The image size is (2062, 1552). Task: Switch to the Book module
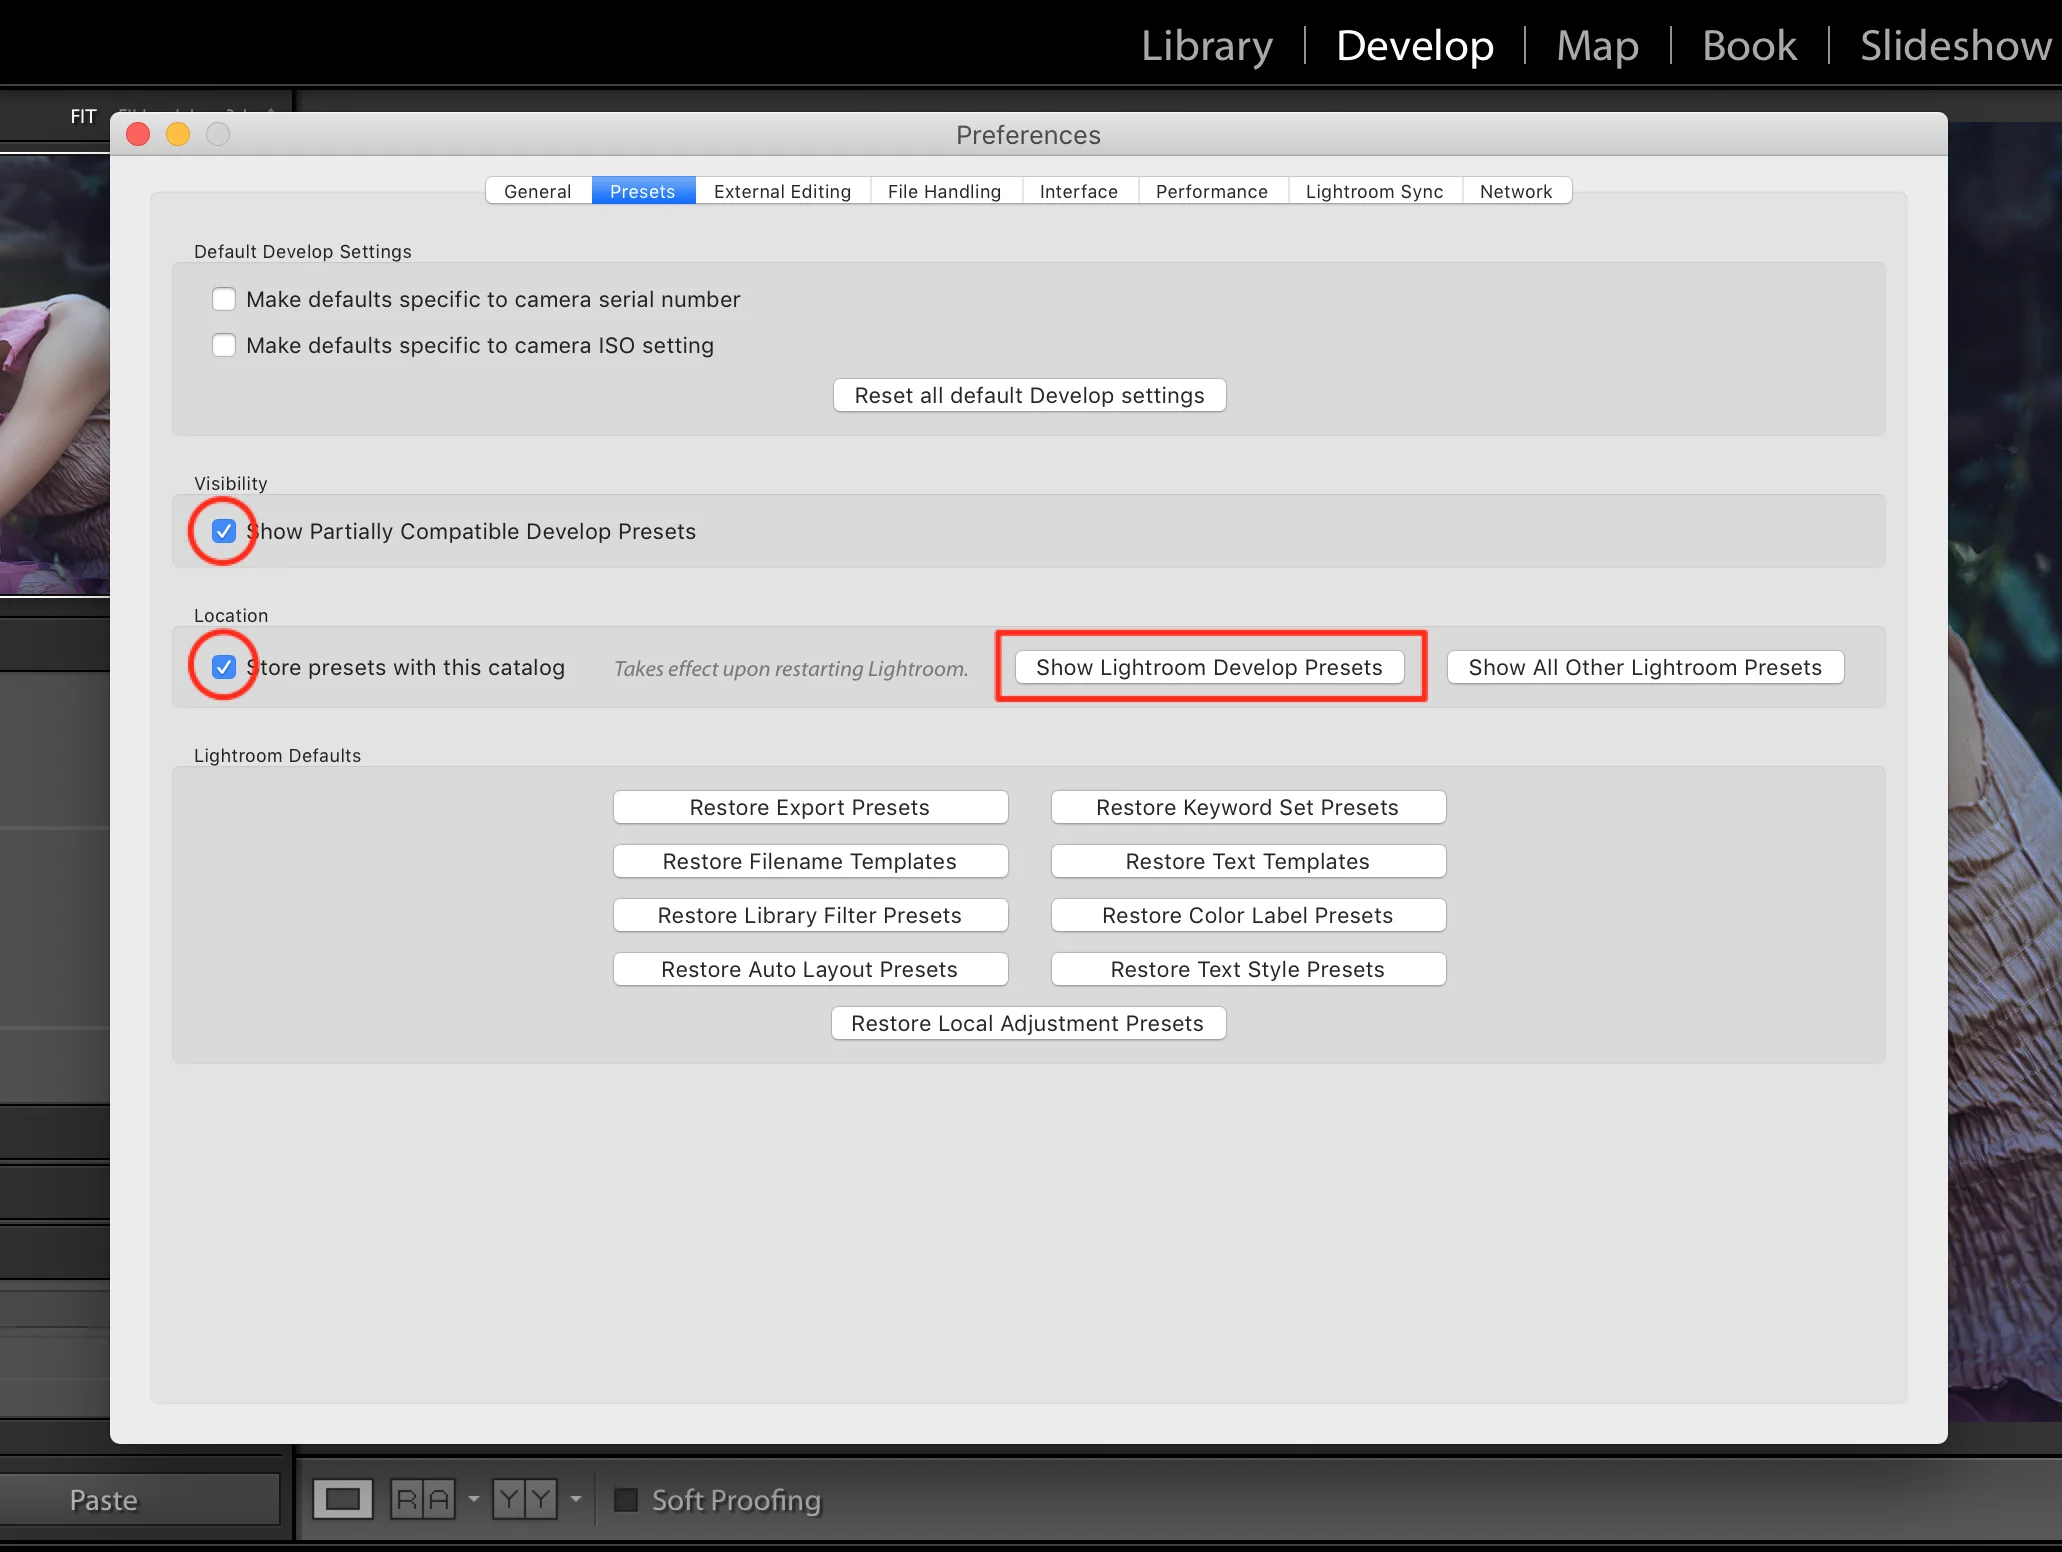click(1748, 45)
